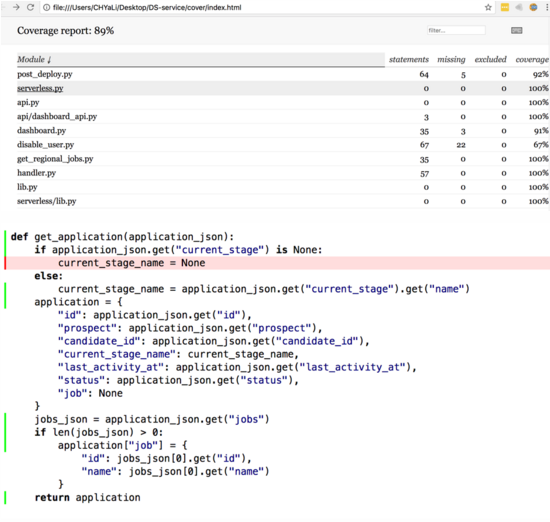Reload the coverage report page
Viewport: 550px width, 522px height.
31,7
